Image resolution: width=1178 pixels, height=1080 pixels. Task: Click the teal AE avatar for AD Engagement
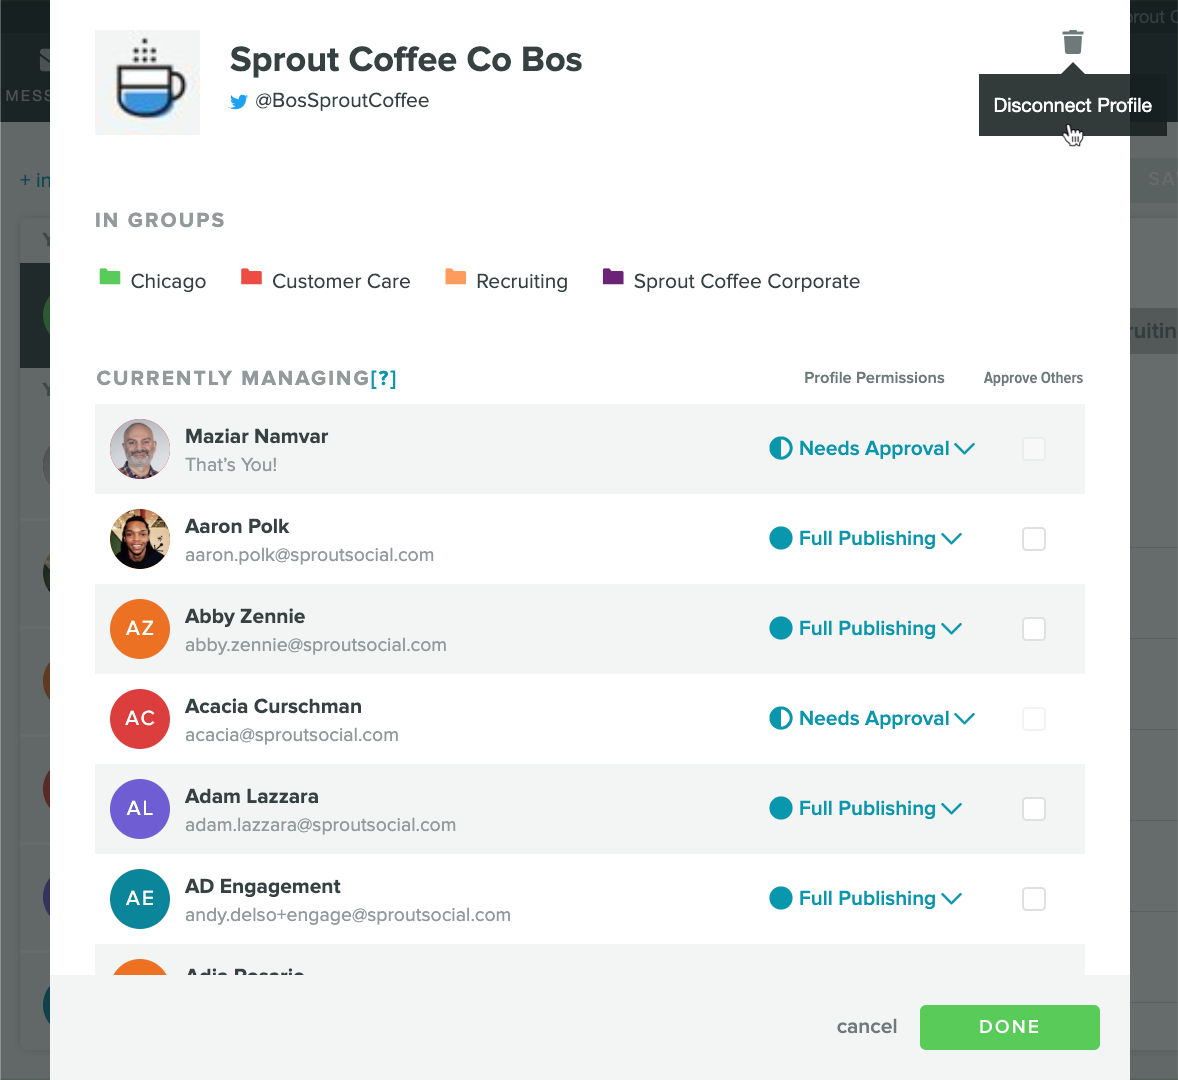pyautogui.click(x=140, y=899)
